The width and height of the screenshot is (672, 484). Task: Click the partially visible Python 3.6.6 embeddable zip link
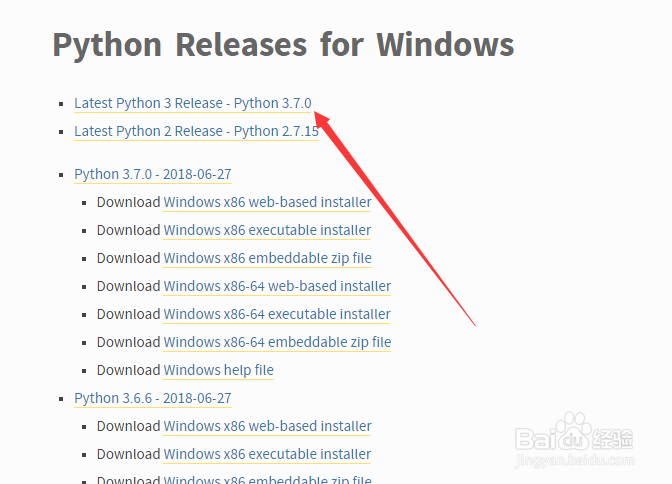(267, 479)
